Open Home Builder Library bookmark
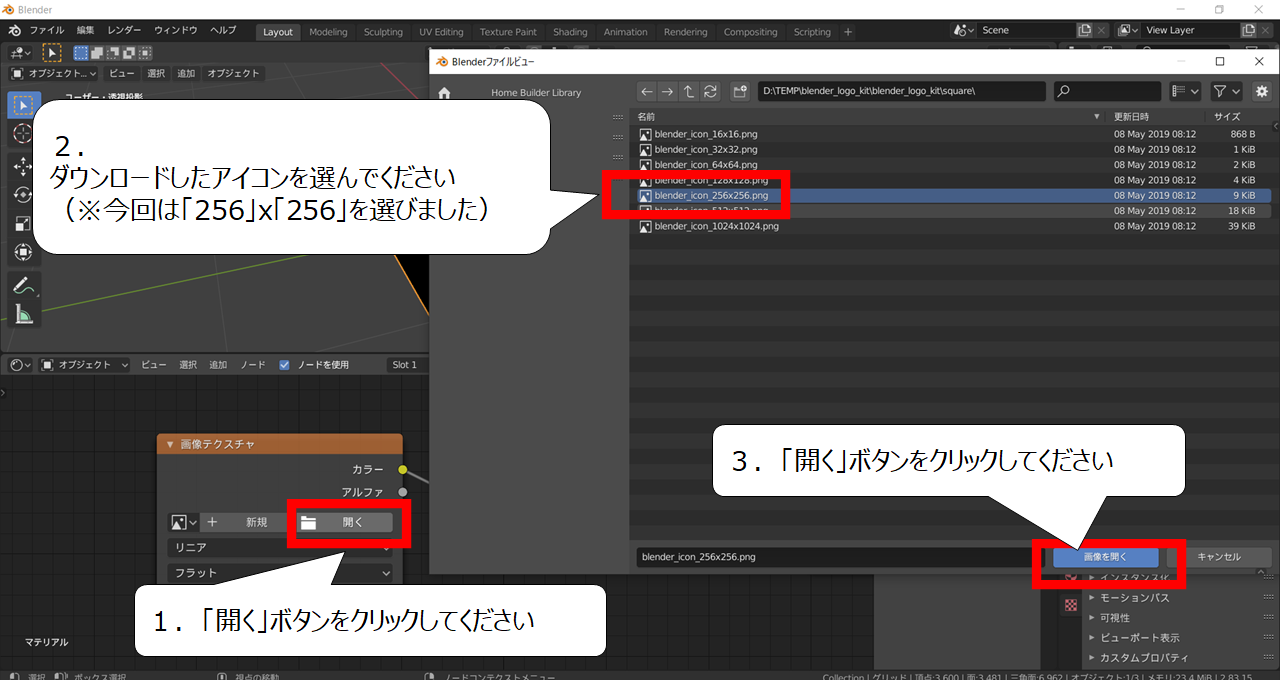 pos(536,93)
